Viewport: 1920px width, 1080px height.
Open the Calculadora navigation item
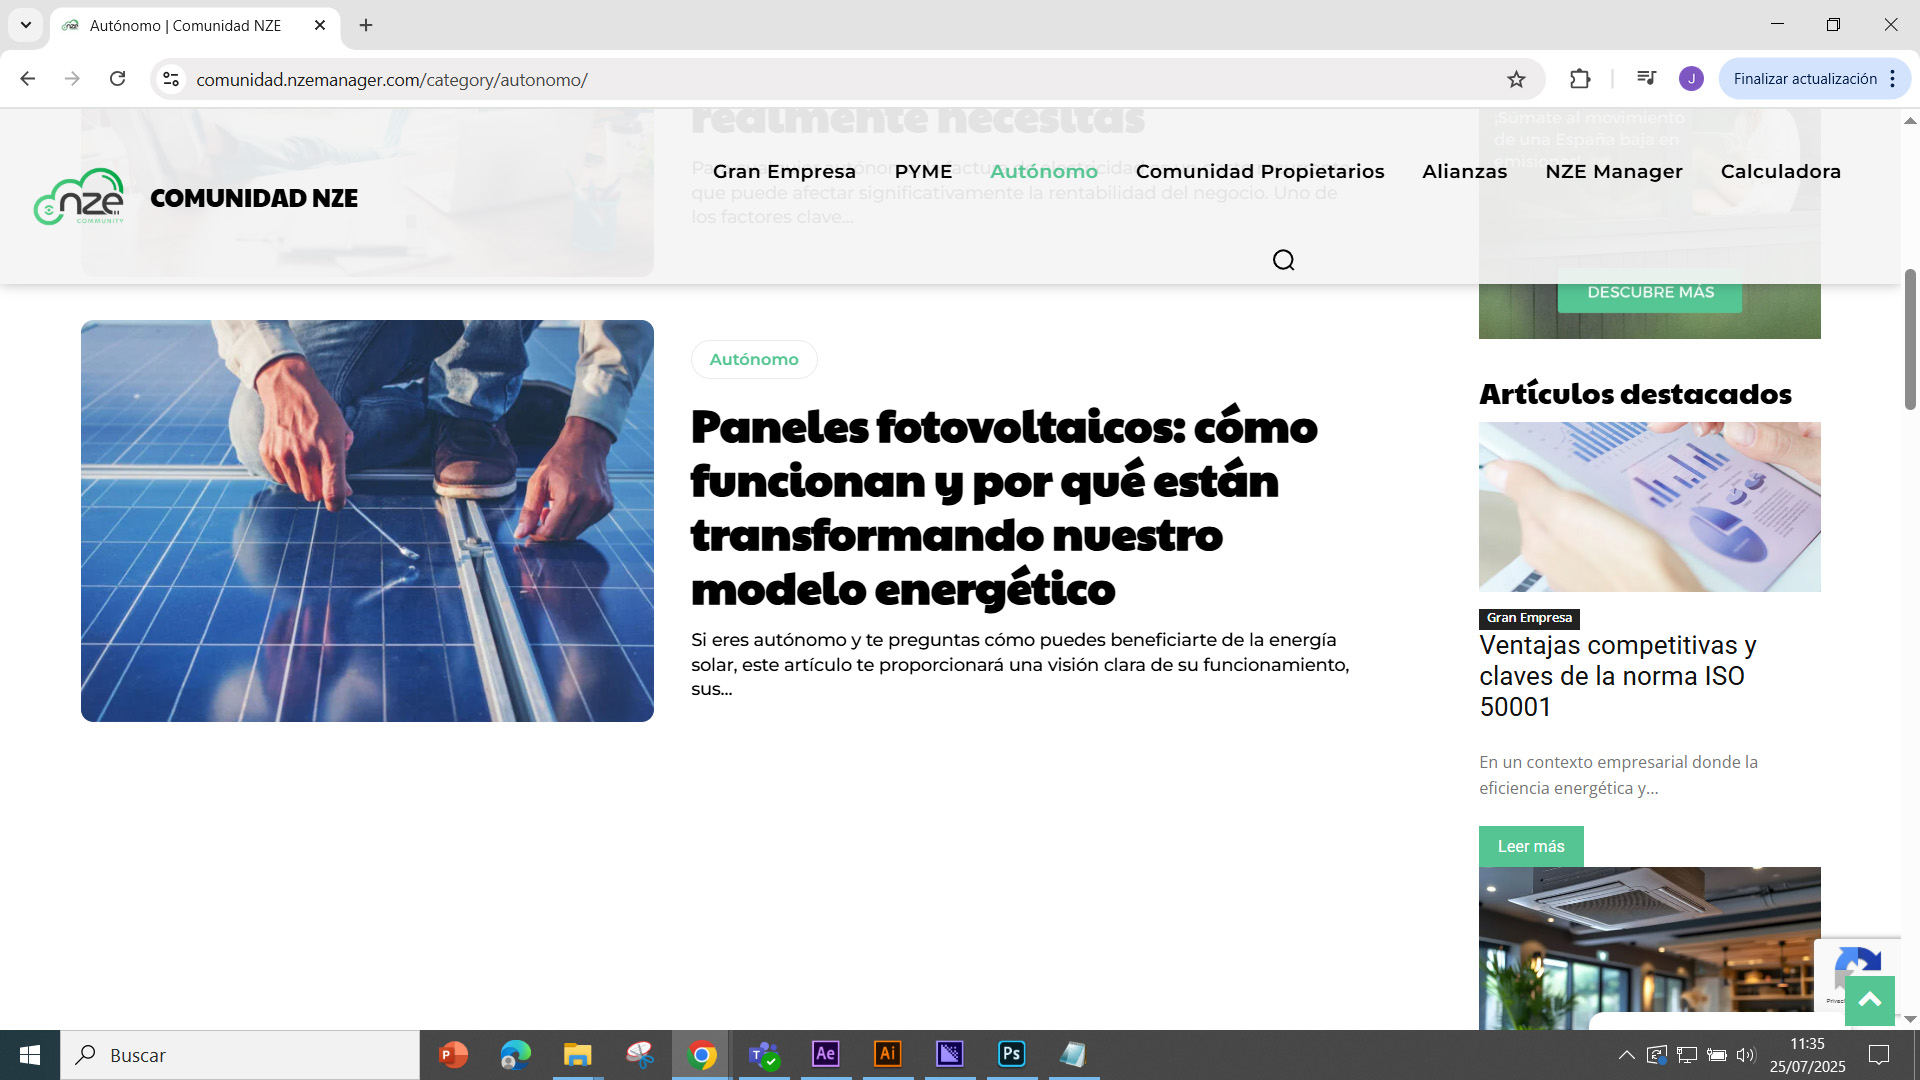tap(1781, 171)
